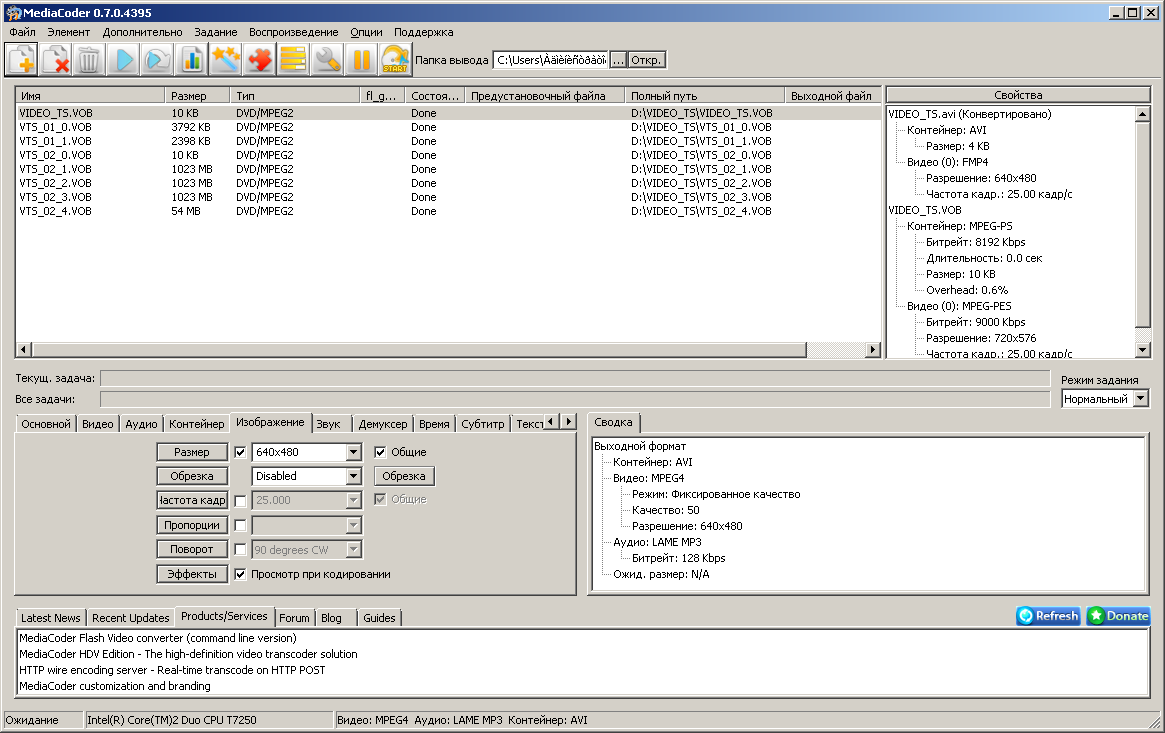This screenshot has height=733, width=1165.
Task: Click the ... browse output folder button
Action: coord(617,60)
